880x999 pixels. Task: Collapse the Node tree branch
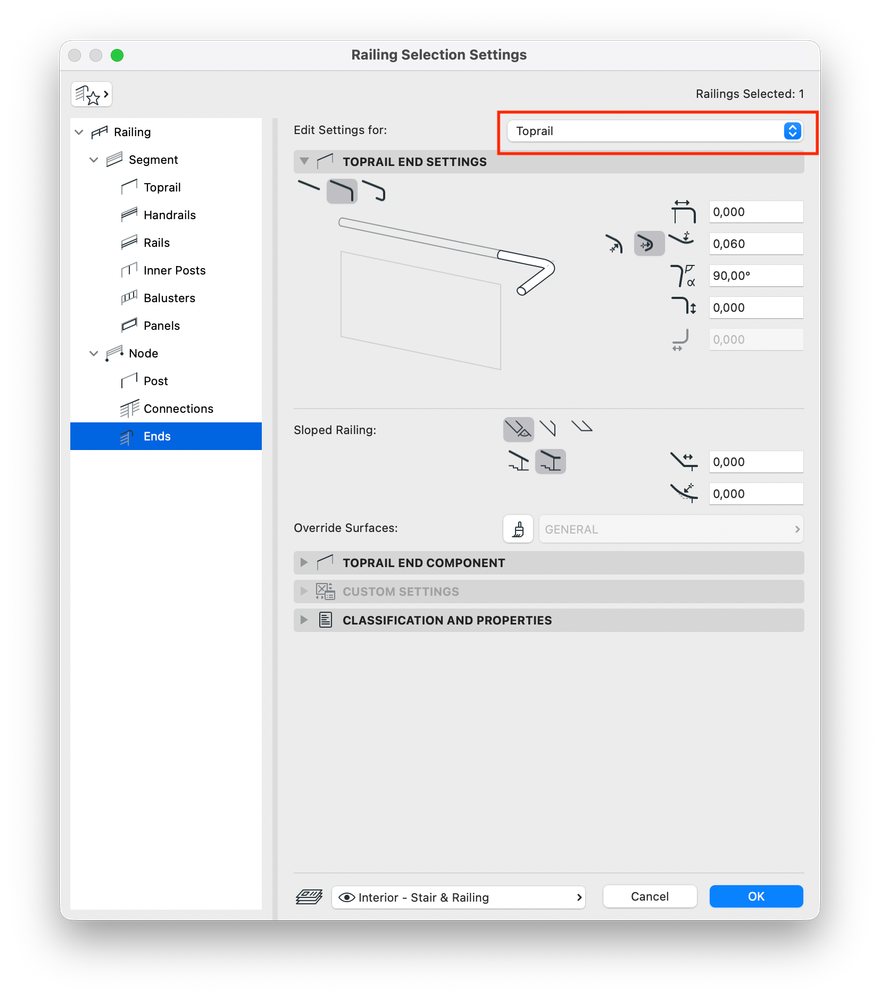click(x=94, y=354)
